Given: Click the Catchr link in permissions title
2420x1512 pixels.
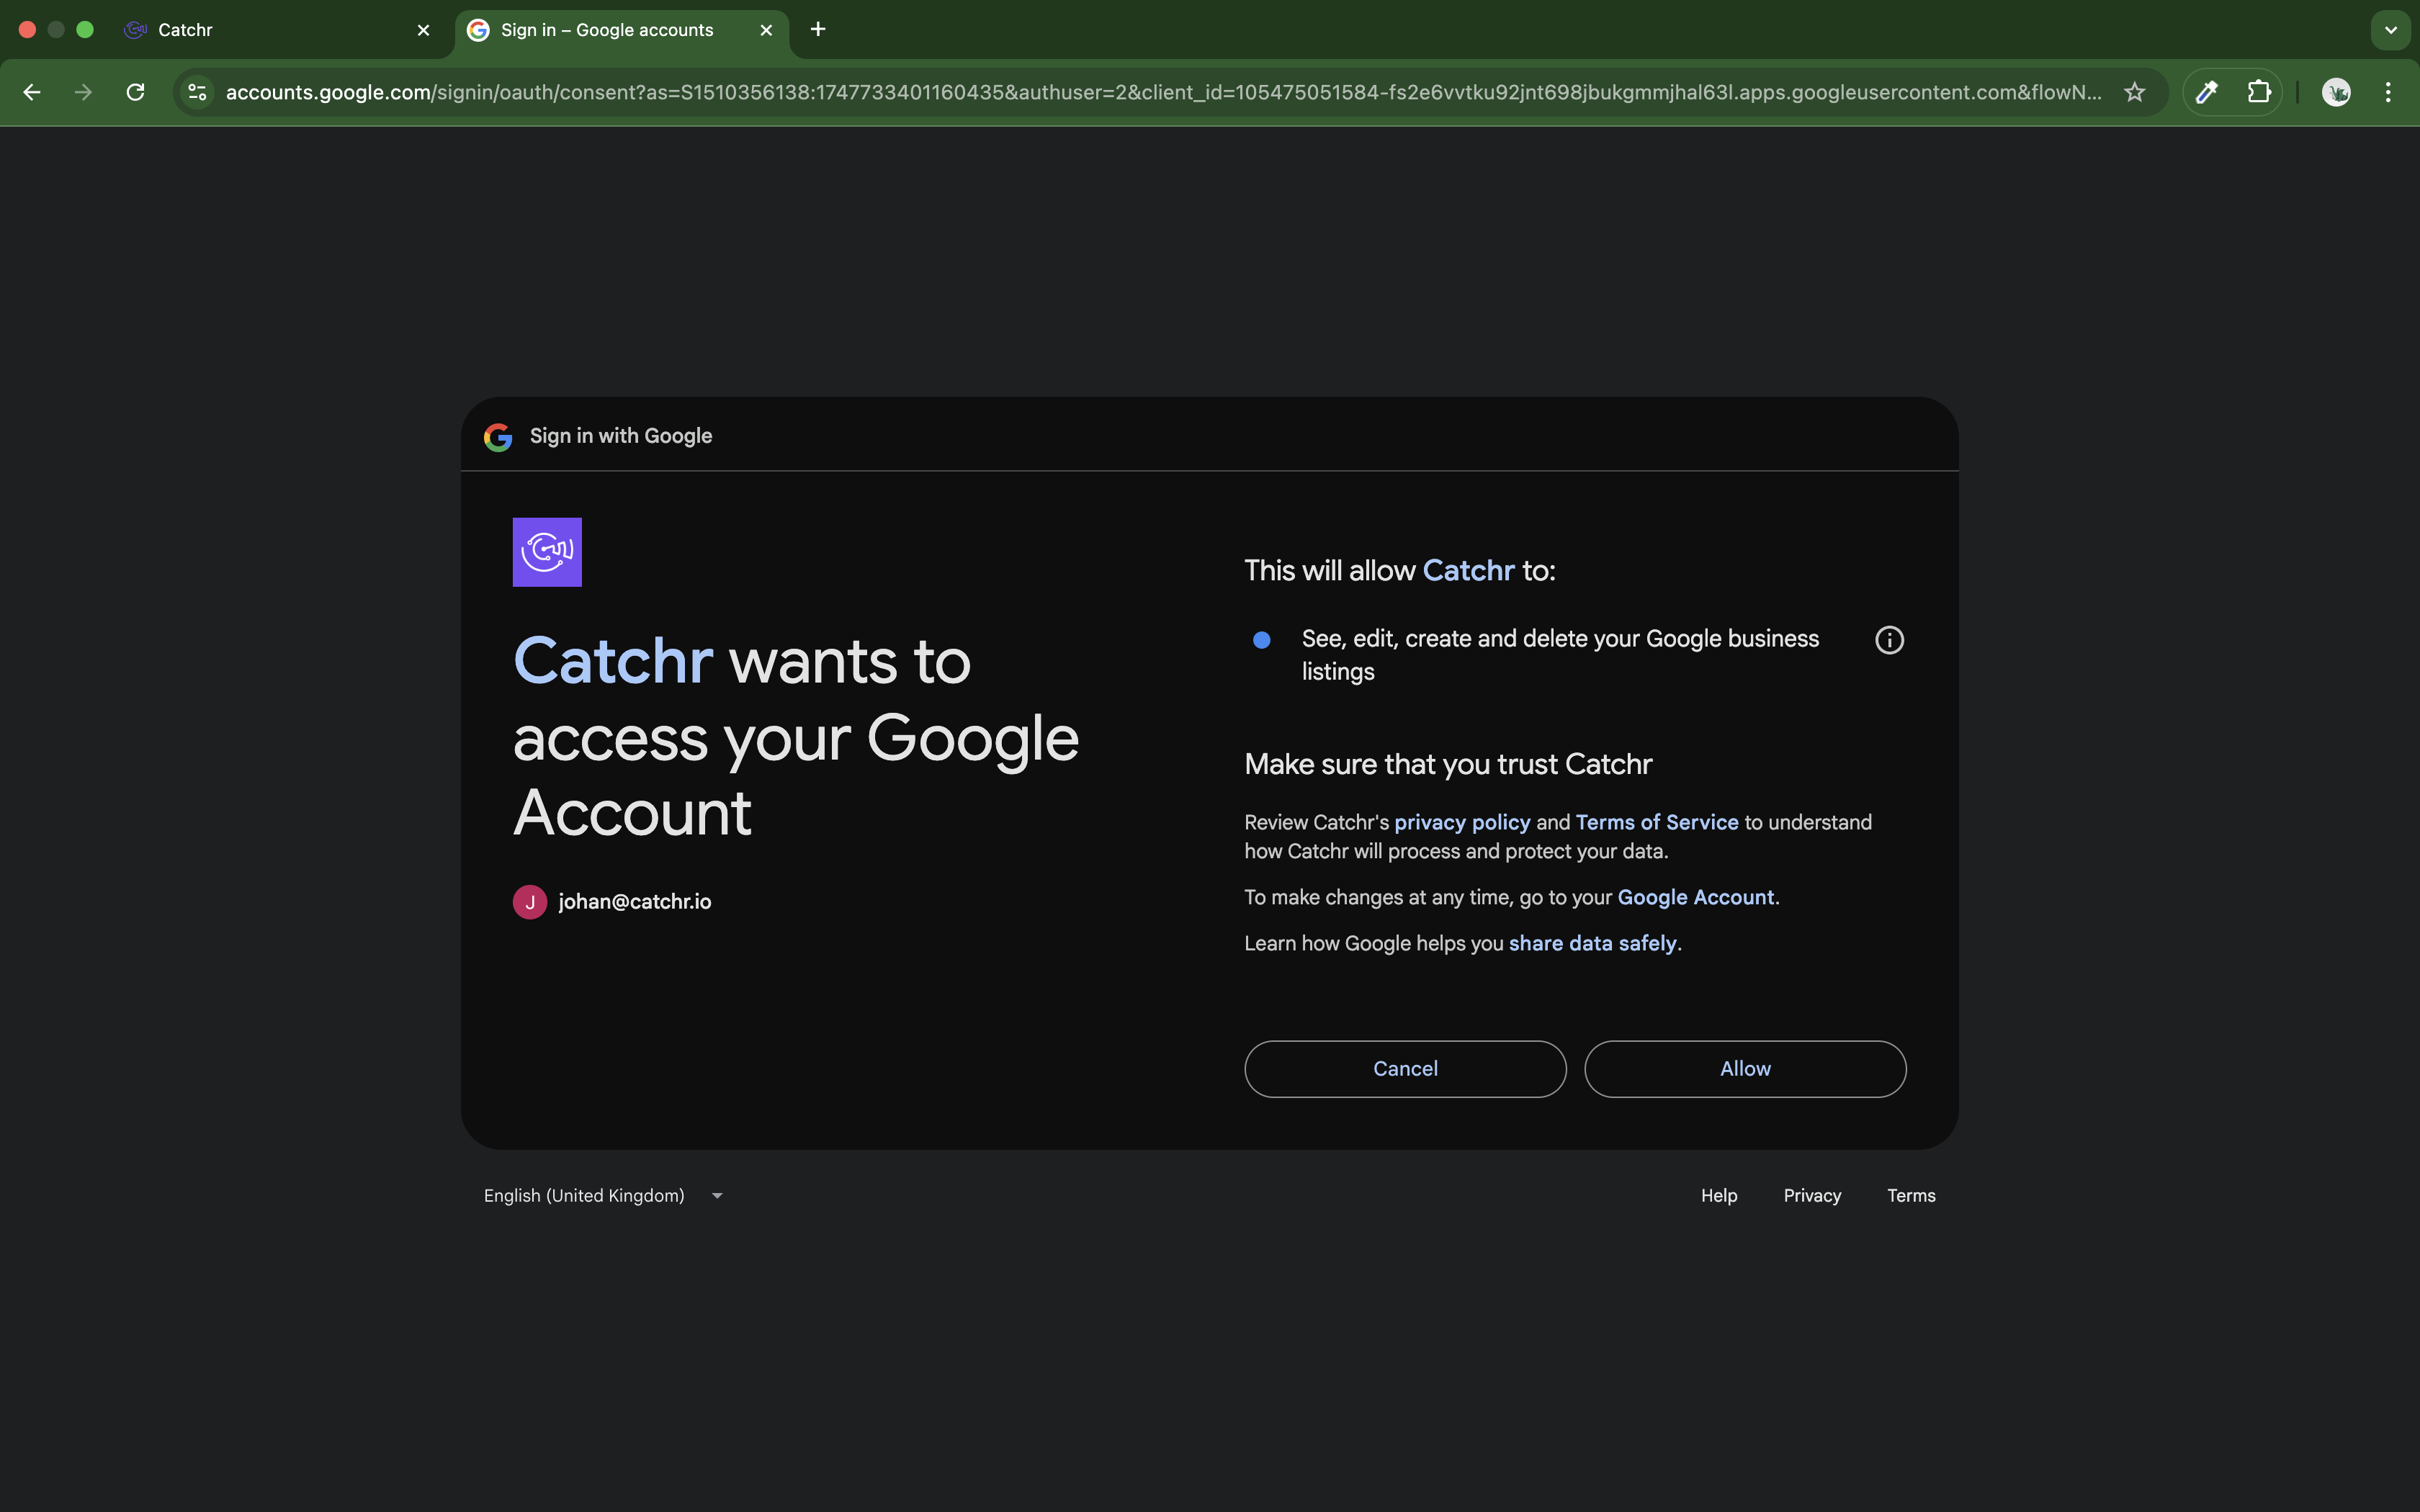Looking at the screenshot, I should tap(1468, 570).
